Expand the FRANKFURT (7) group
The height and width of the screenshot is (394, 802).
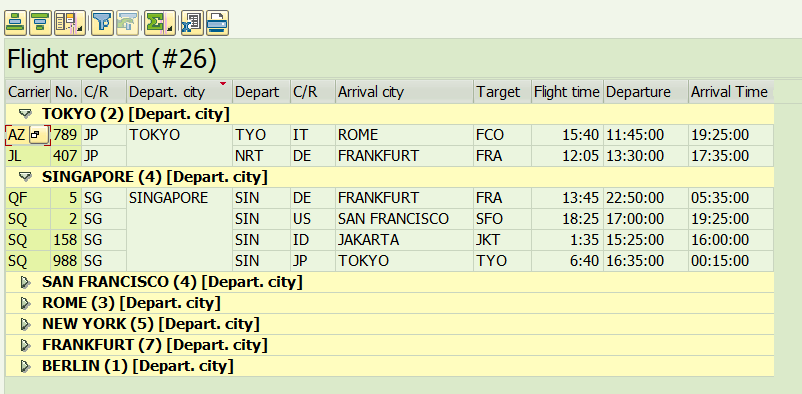coord(25,345)
